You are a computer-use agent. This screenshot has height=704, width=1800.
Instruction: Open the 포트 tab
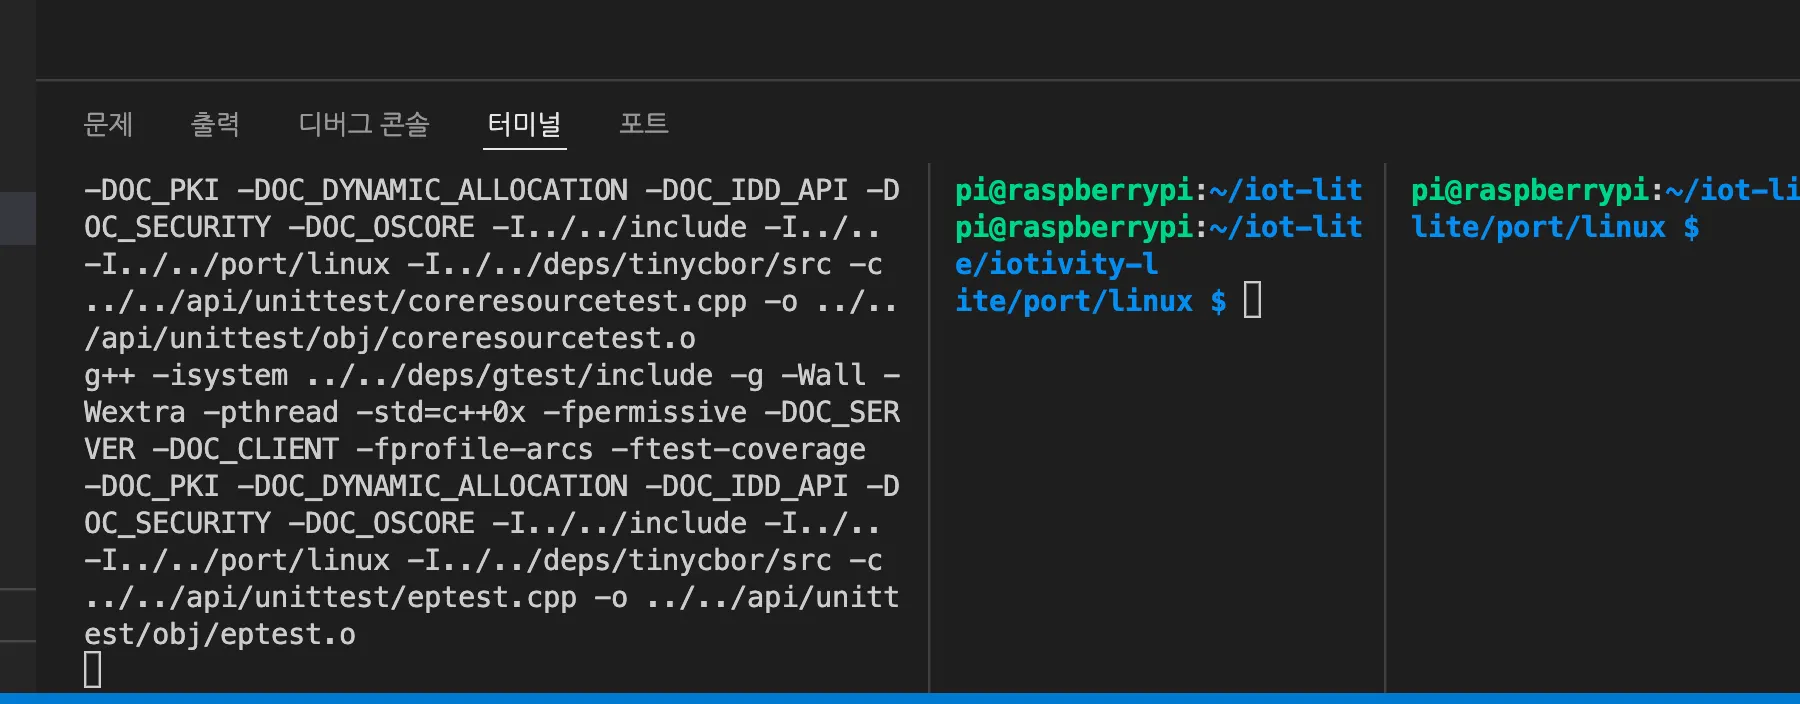643,124
